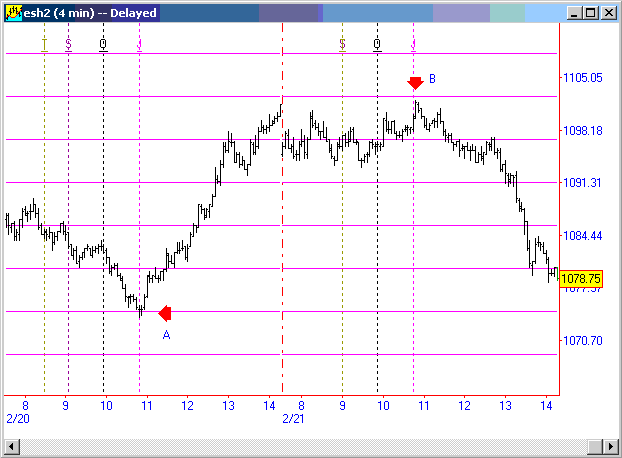This screenshot has width=622, height=458.
Task: Minimize the esh2 chart window
Action: point(573,13)
